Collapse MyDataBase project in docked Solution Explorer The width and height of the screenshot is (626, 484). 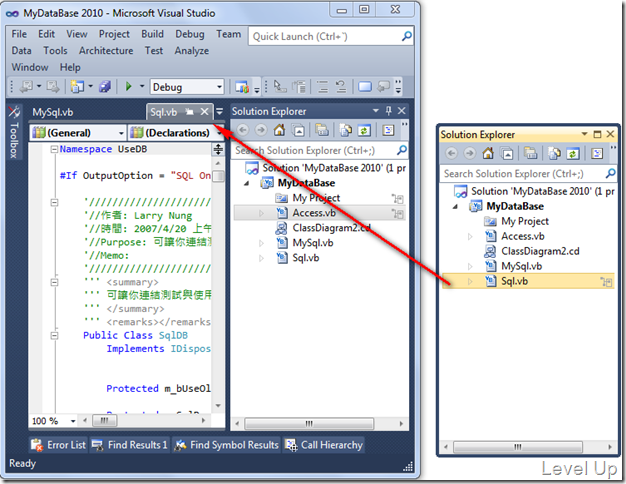click(247, 183)
